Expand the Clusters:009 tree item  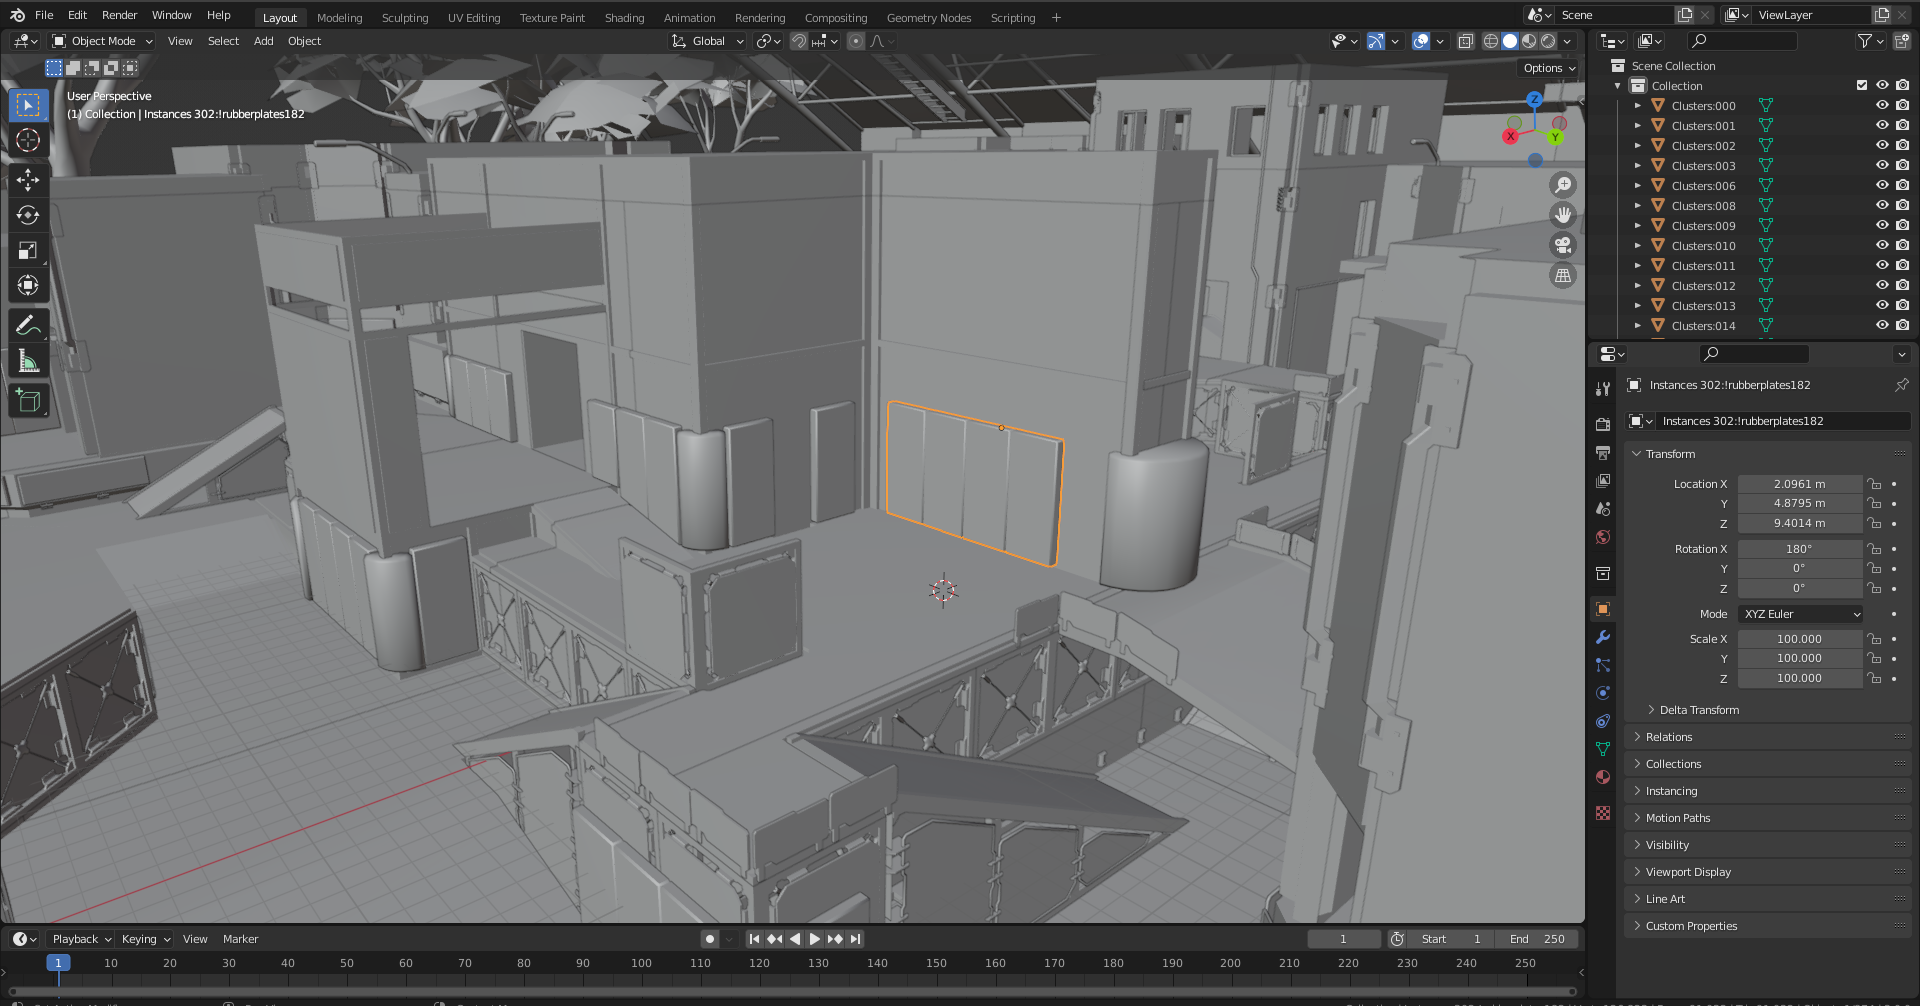(x=1637, y=226)
